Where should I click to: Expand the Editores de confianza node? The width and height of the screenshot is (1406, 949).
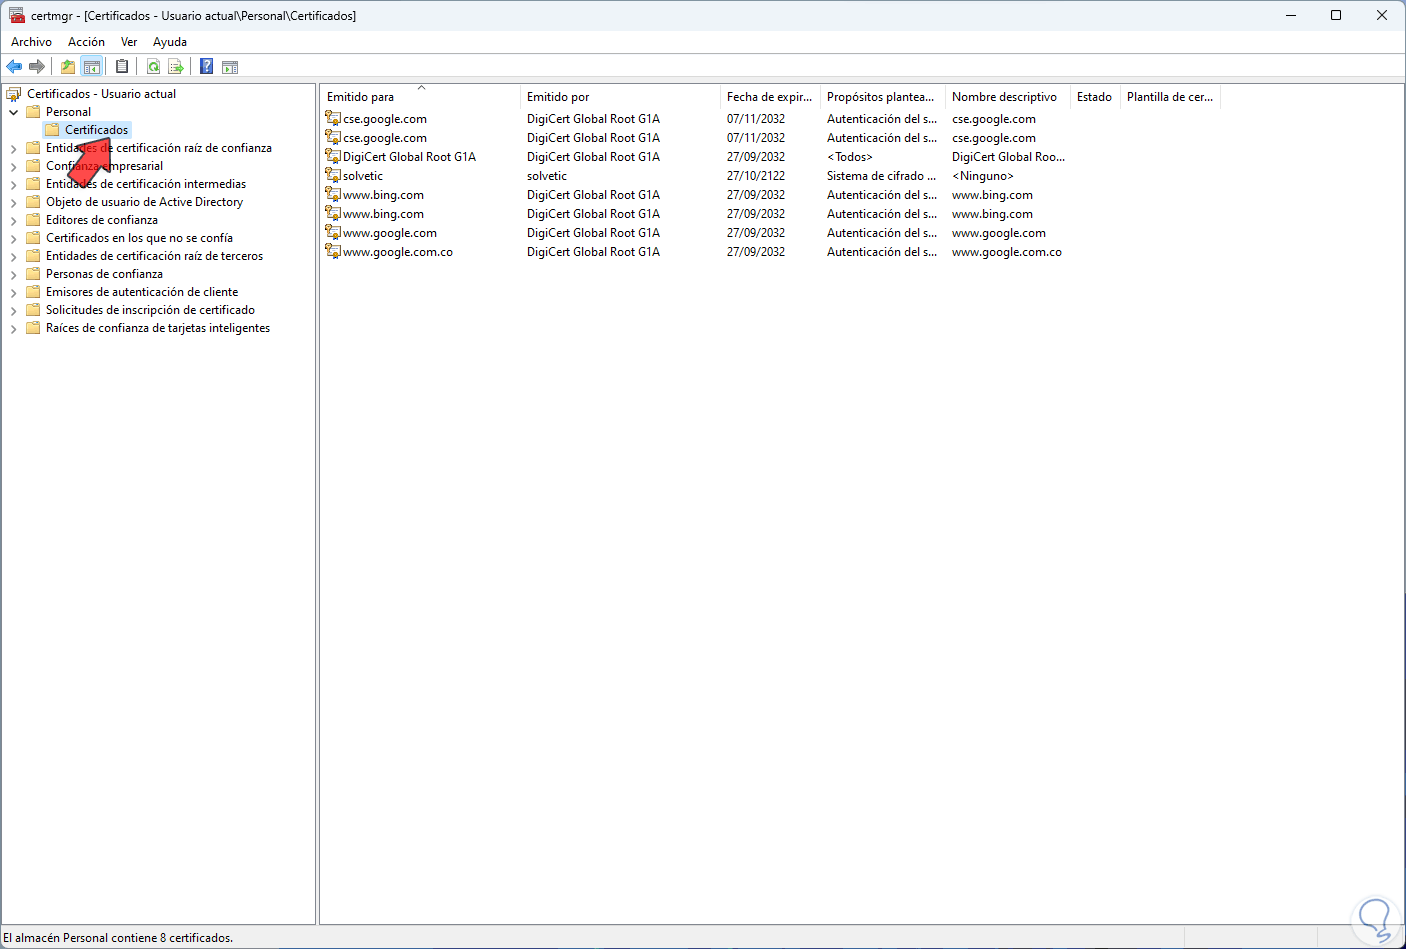pos(14,220)
